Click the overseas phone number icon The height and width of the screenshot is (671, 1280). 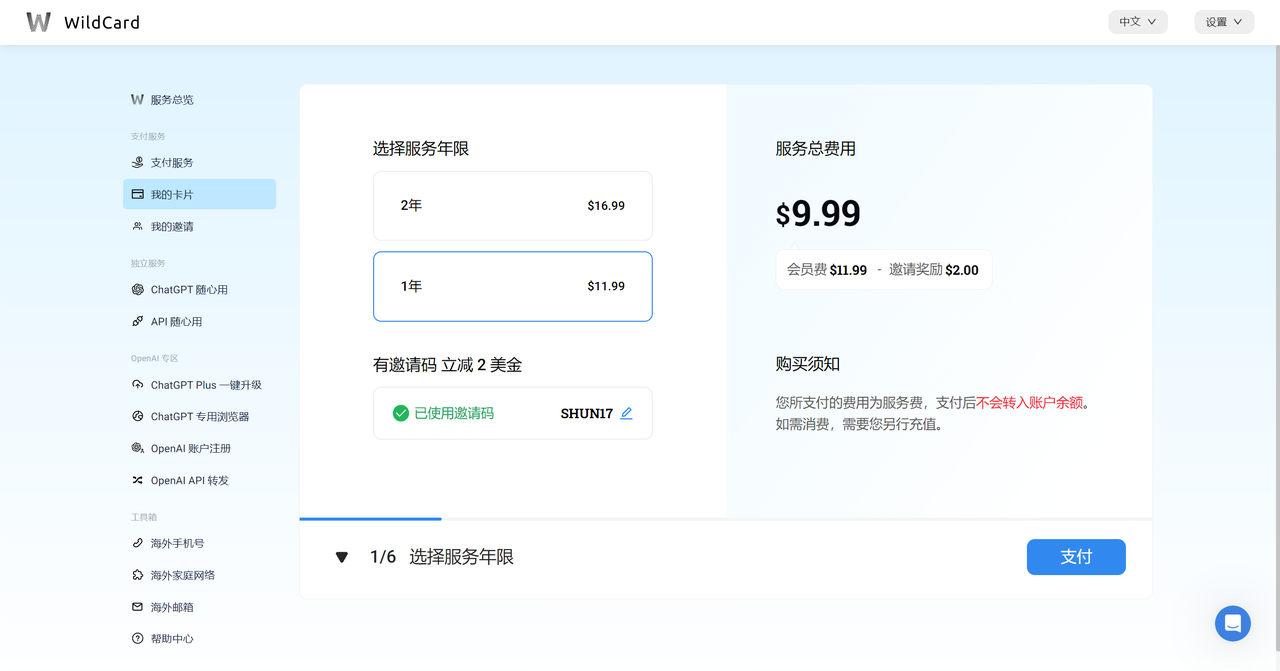[x=138, y=543]
